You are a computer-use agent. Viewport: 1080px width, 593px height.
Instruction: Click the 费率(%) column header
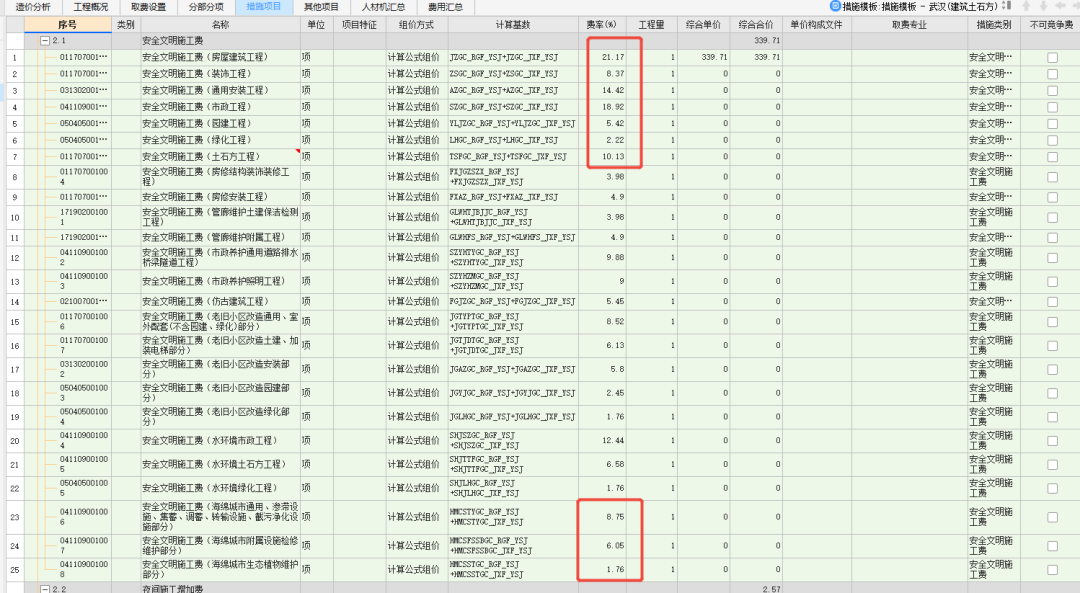pyautogui.click(x=602, y=25)
